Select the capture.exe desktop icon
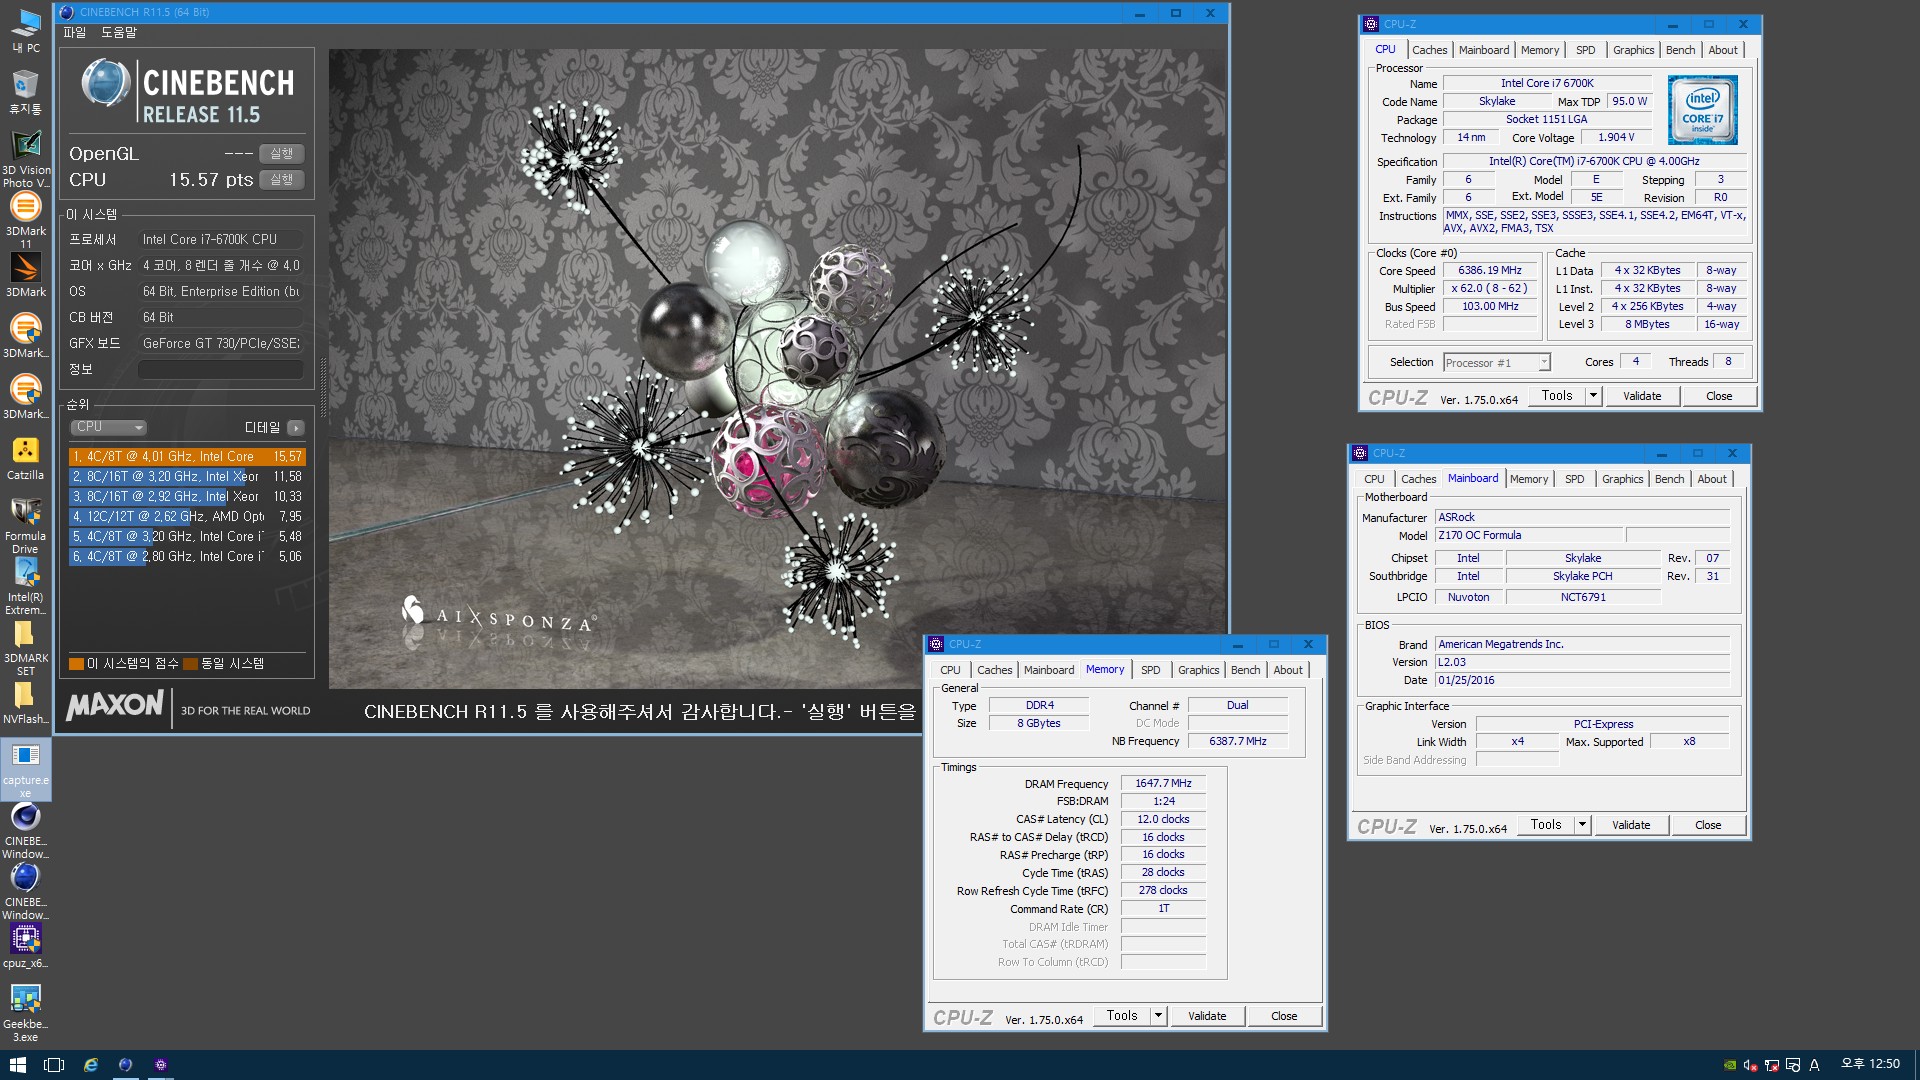Image resolution: width=1920 pixels, height=1080 pixels. pos(25,768)
